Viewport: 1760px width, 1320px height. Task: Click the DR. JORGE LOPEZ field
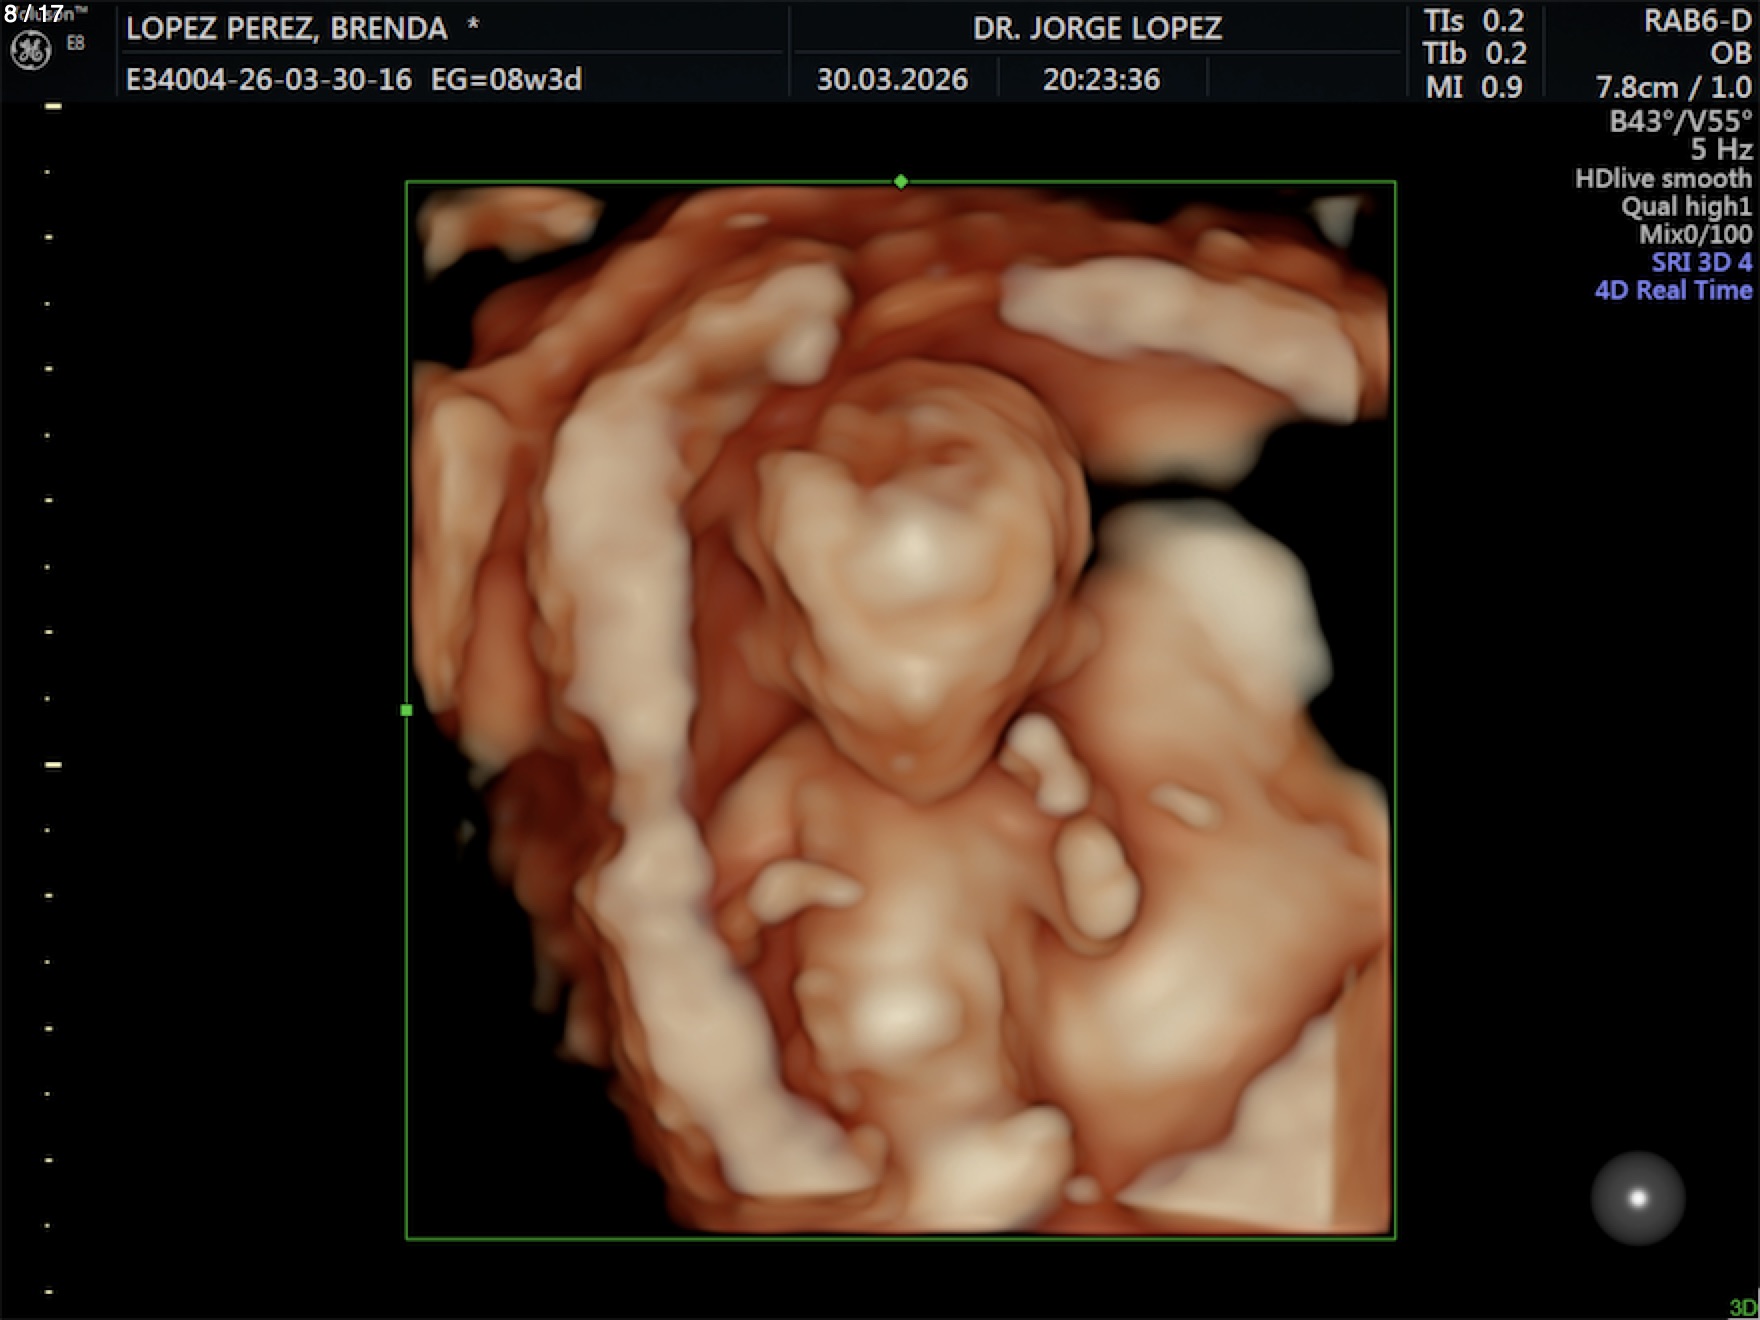pyautogui.click(x=1097, y=28)
